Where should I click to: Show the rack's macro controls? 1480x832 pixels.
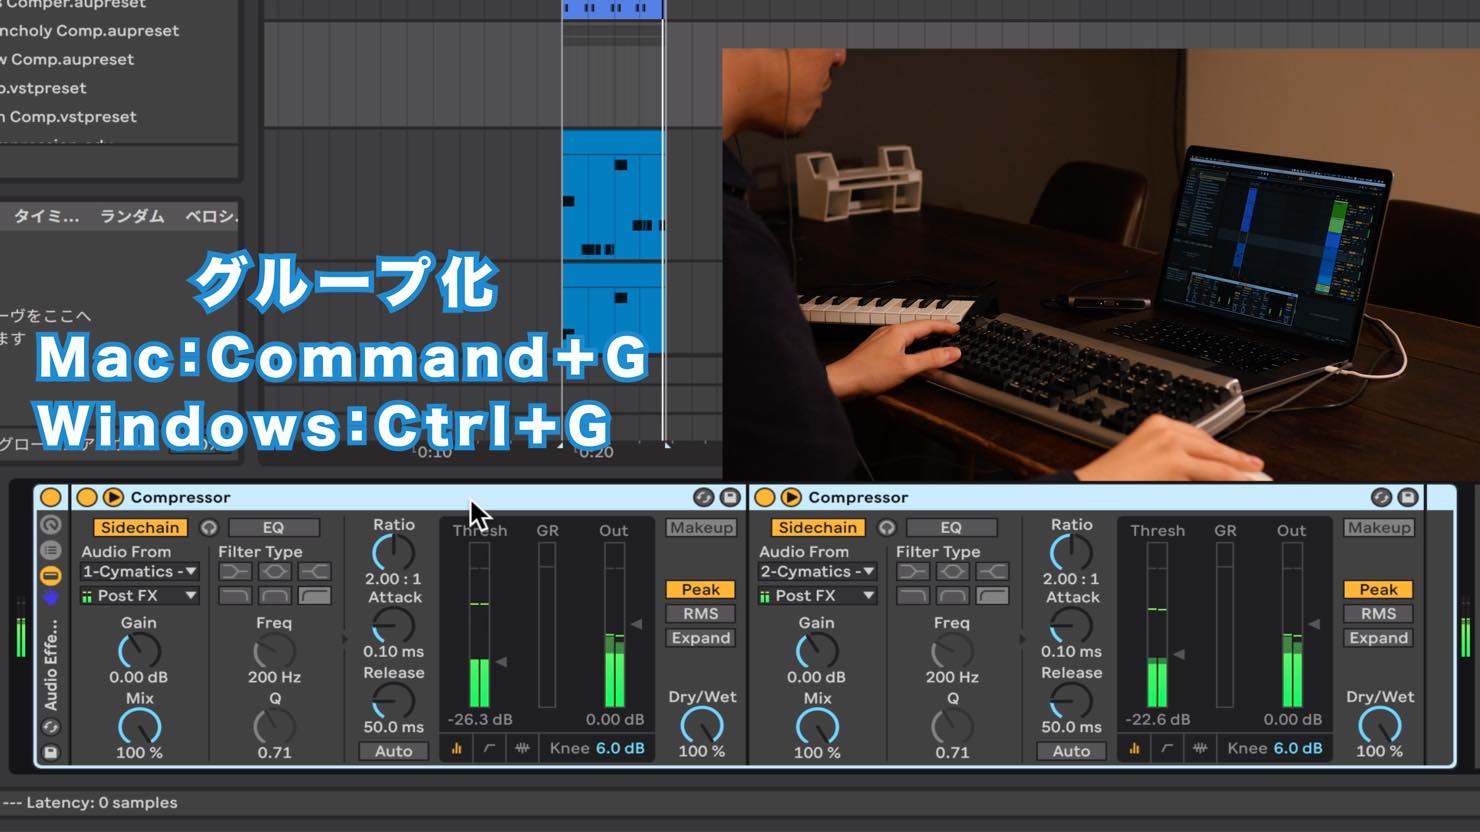(50, 525)
